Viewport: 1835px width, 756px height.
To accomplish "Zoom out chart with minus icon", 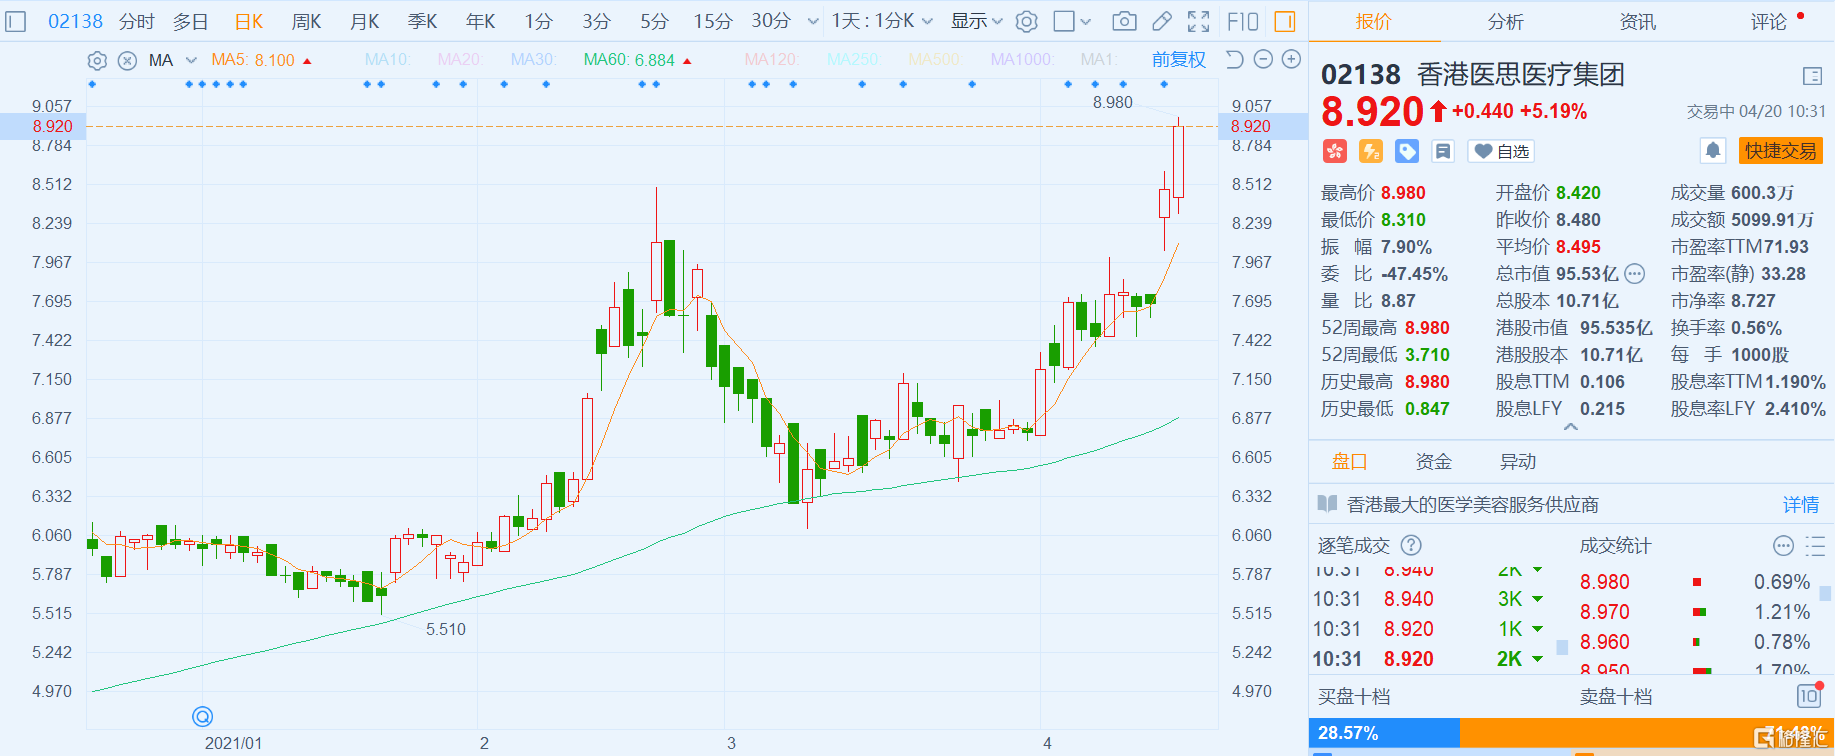I will click(1263, 60).
